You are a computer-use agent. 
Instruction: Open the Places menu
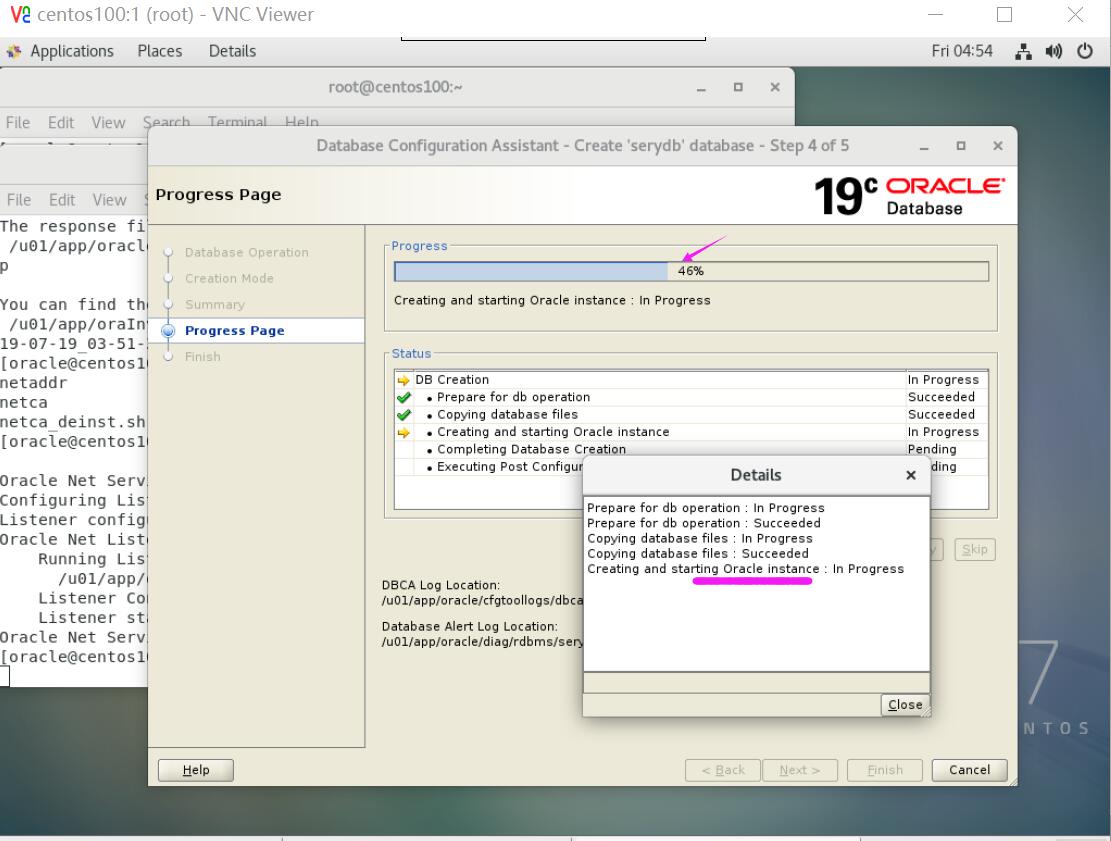[159, 51]
